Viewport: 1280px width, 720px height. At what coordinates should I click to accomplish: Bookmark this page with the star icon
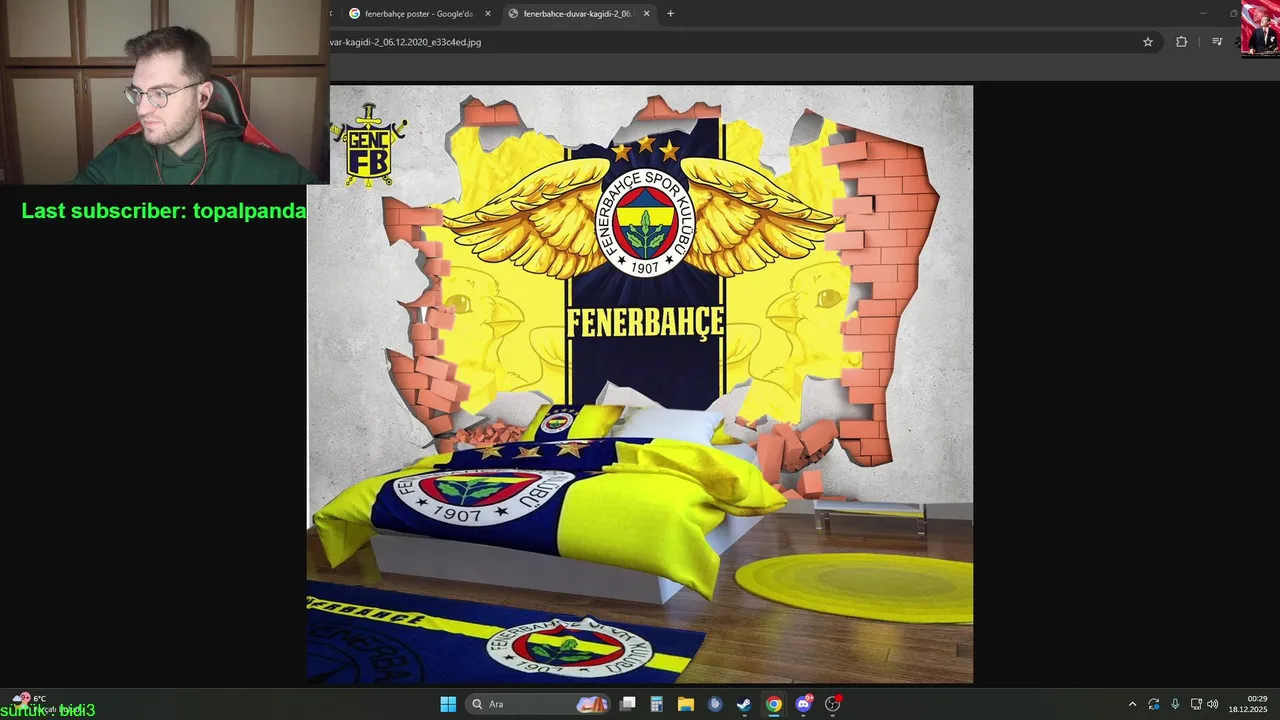[x=1148, y=42]
